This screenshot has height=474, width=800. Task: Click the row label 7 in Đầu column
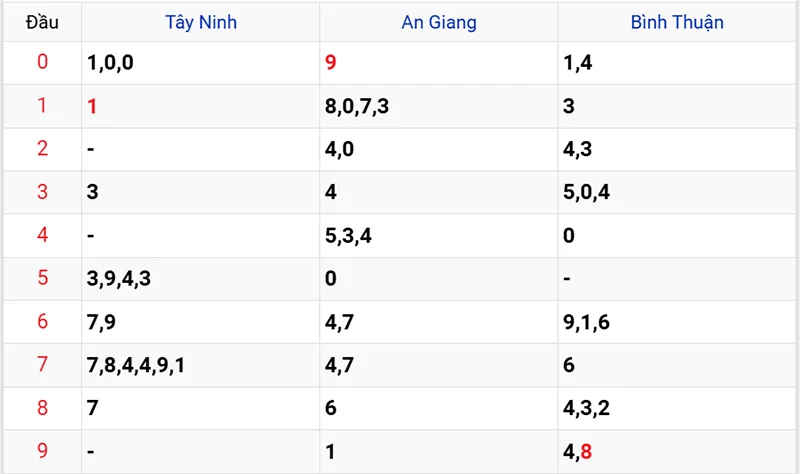[42, 365]
